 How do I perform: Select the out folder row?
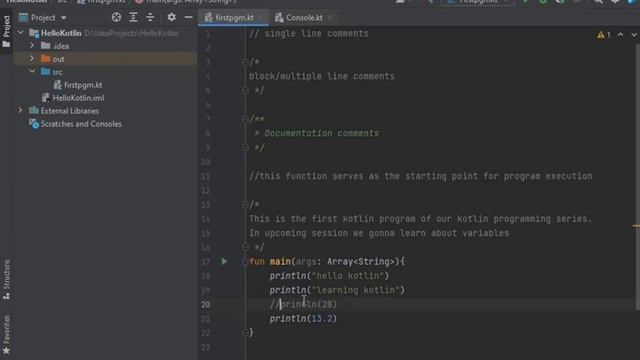pyautogui.click(x=105, y=59)
